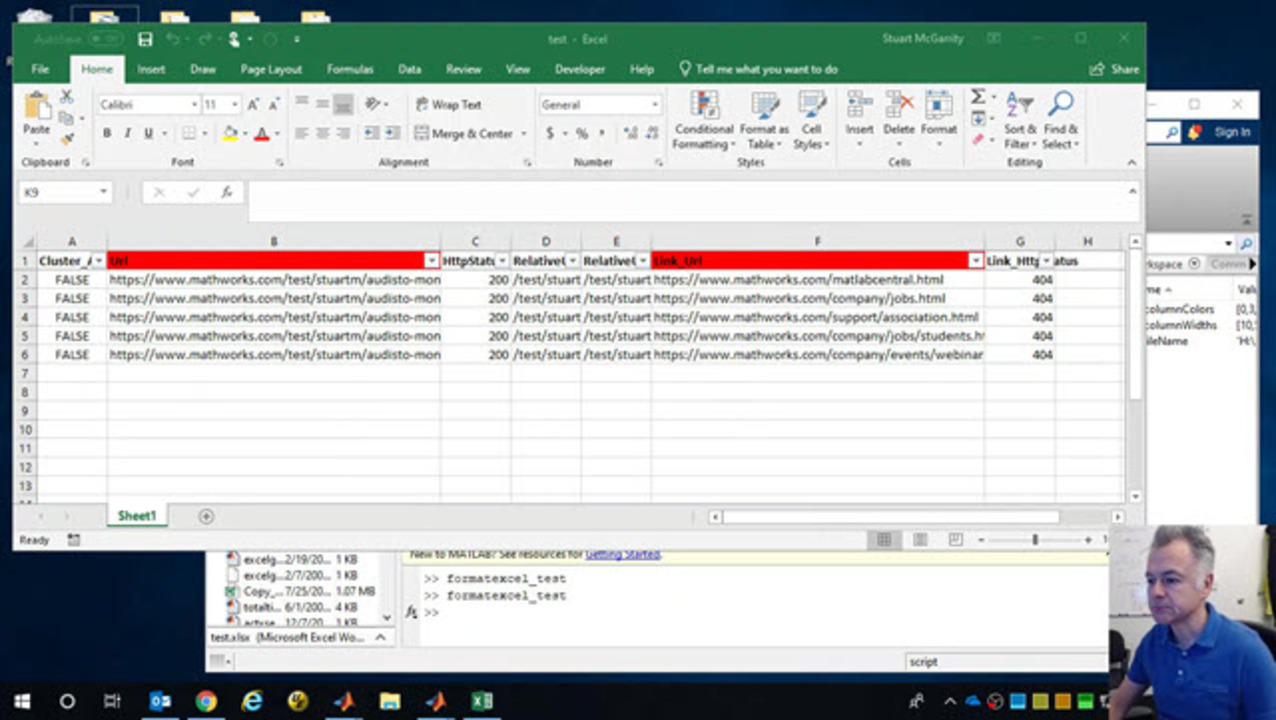Open Cell Styles gallery
This screenshot has width=1276, height=720.
811,121
